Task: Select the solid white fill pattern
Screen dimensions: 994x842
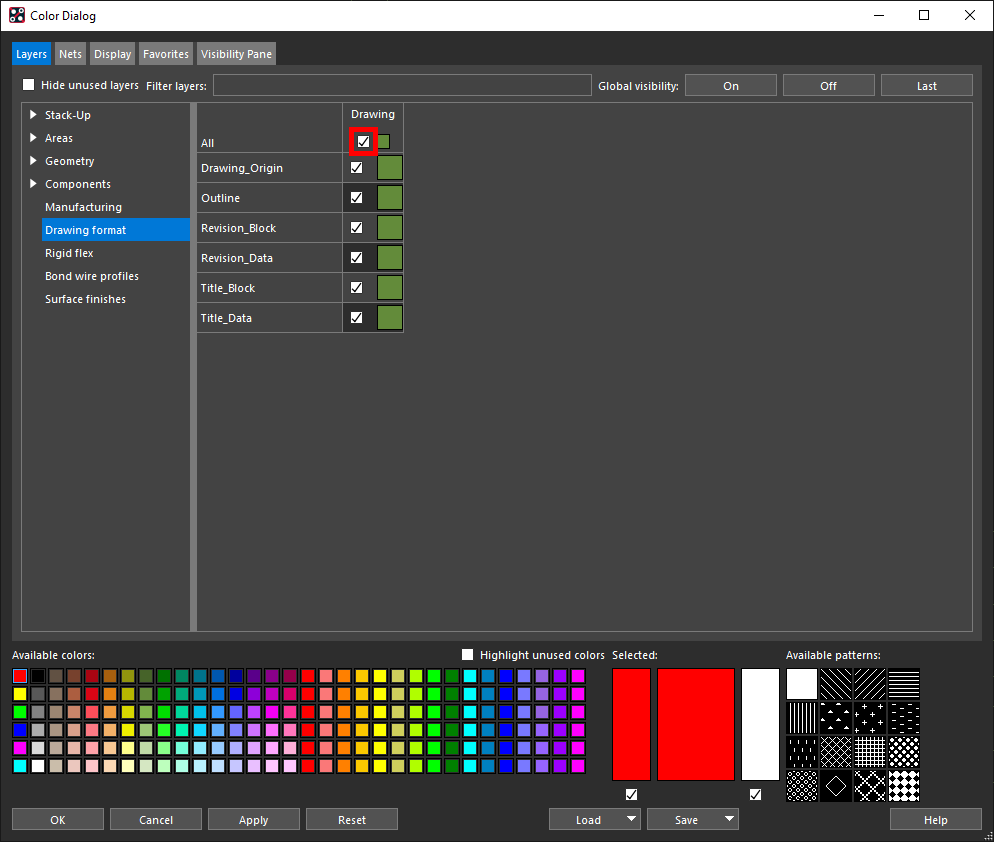Action: pyautogui.click(x=802, y=684)
